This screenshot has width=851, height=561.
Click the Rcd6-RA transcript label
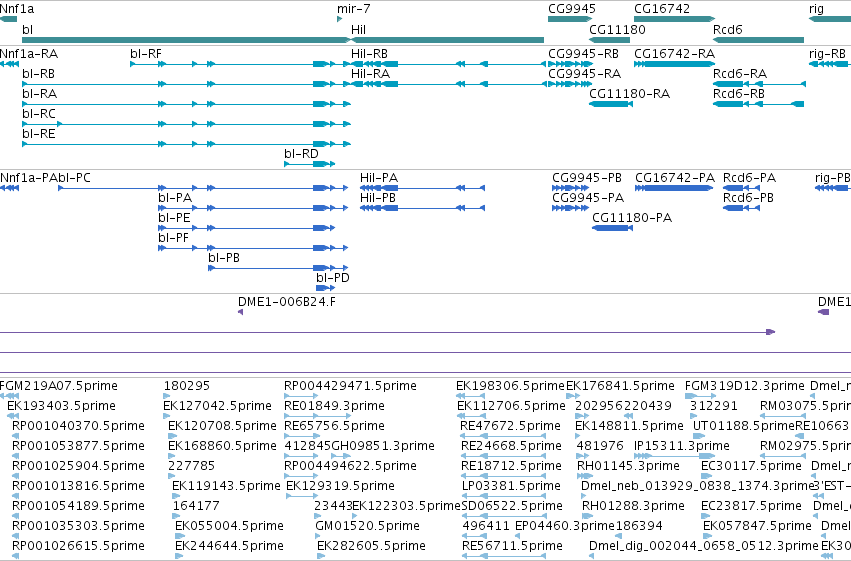(740, 74)
